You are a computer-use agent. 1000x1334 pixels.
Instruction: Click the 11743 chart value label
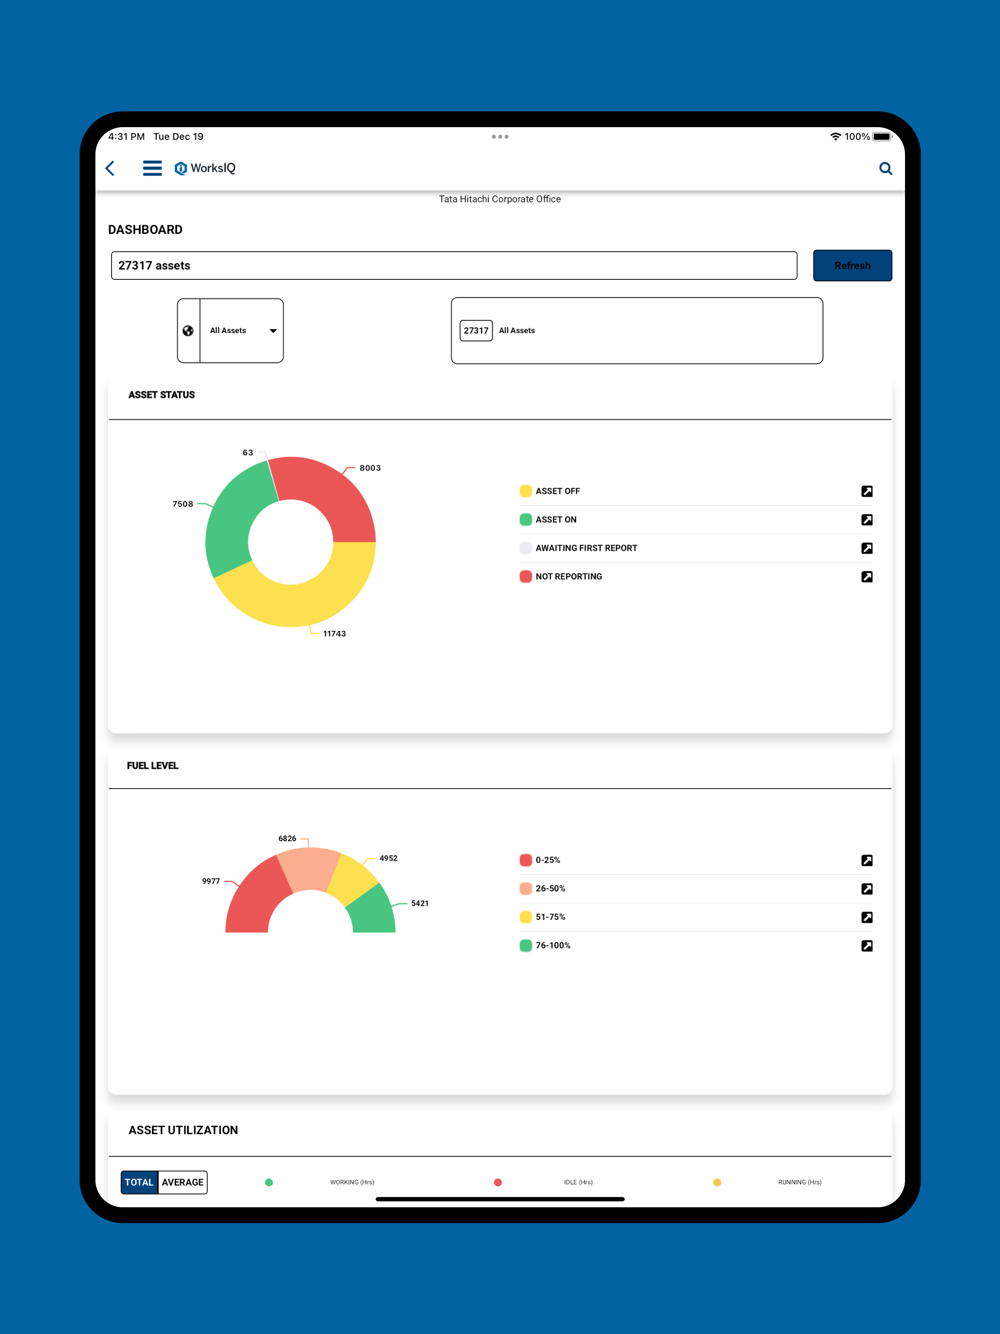pyautogui.click(x=334, y=634)
